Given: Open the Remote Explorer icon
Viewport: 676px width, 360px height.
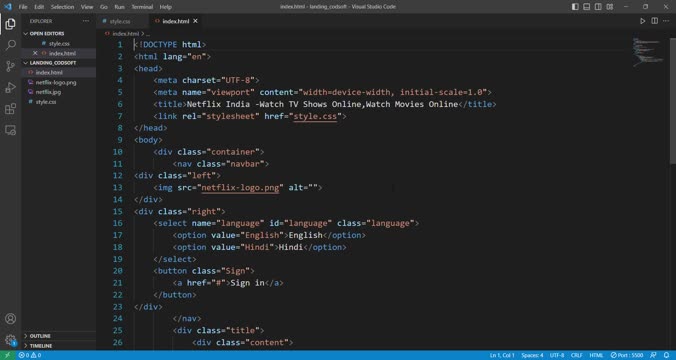Looking at the screenshot, I should pyautogui.click(x=10, y=130).
